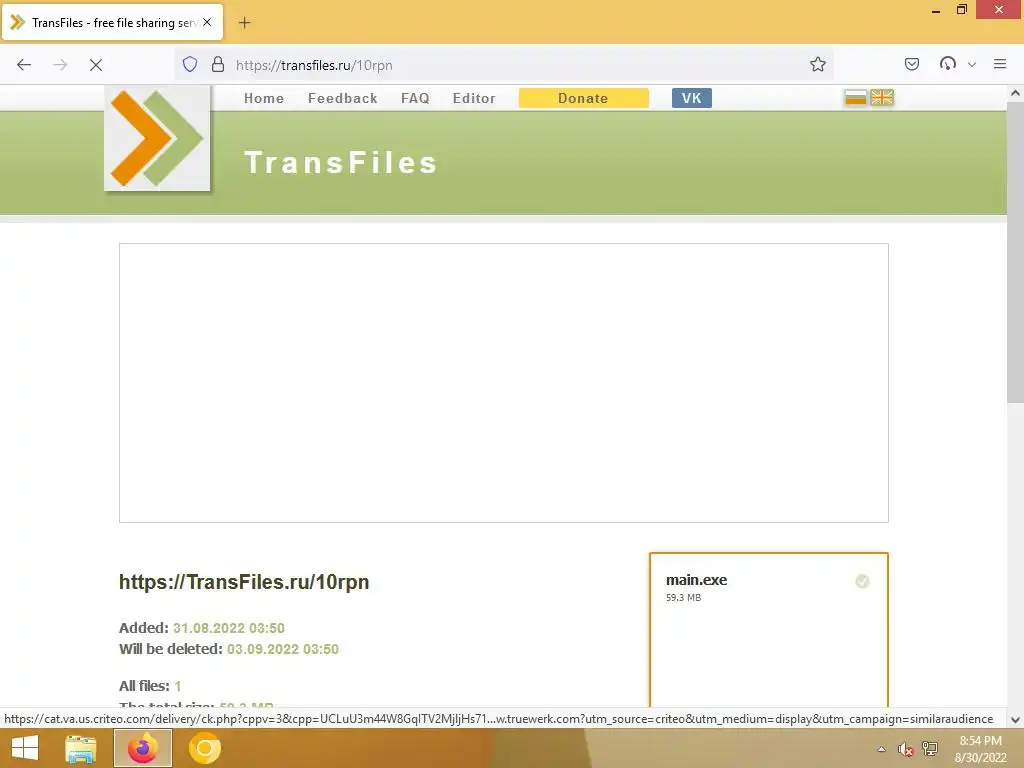Viewport: 1024px width, 768px height.
Task: Open tracking protection shield icon
Action: (190, 65)
